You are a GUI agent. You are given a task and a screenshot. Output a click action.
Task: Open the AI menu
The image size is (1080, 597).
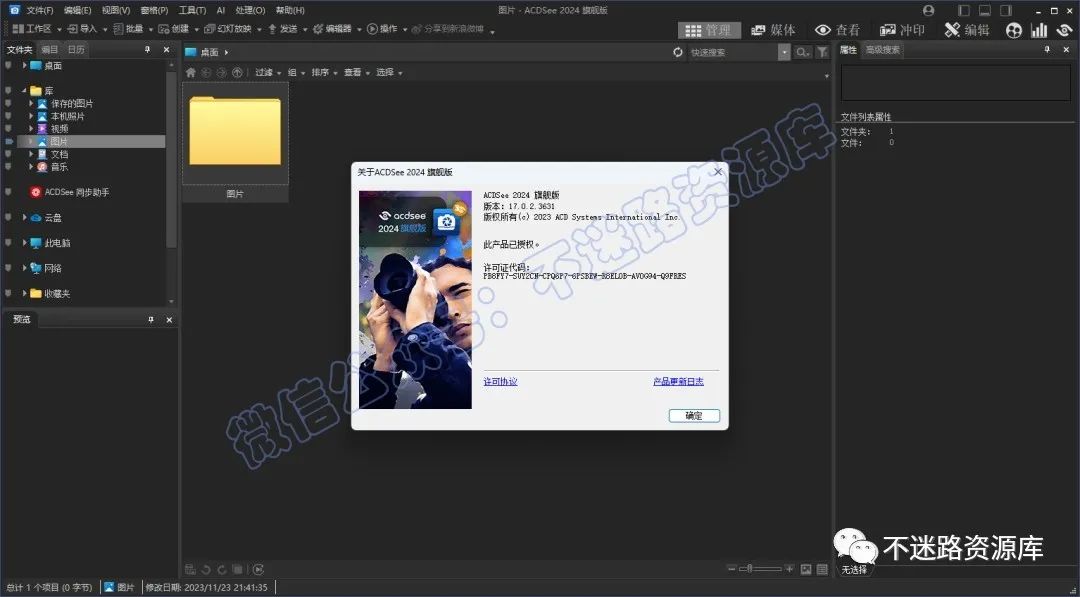(221, 10)
